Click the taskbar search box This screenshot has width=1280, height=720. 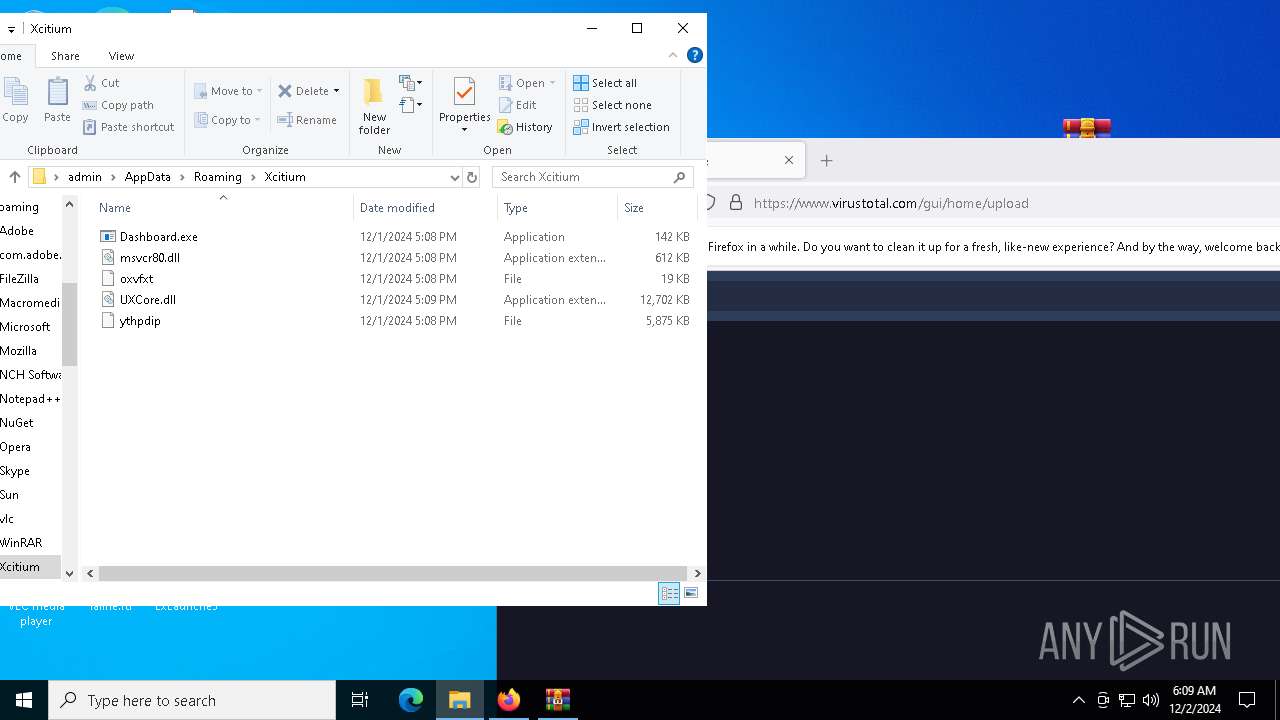click(192, 700)
